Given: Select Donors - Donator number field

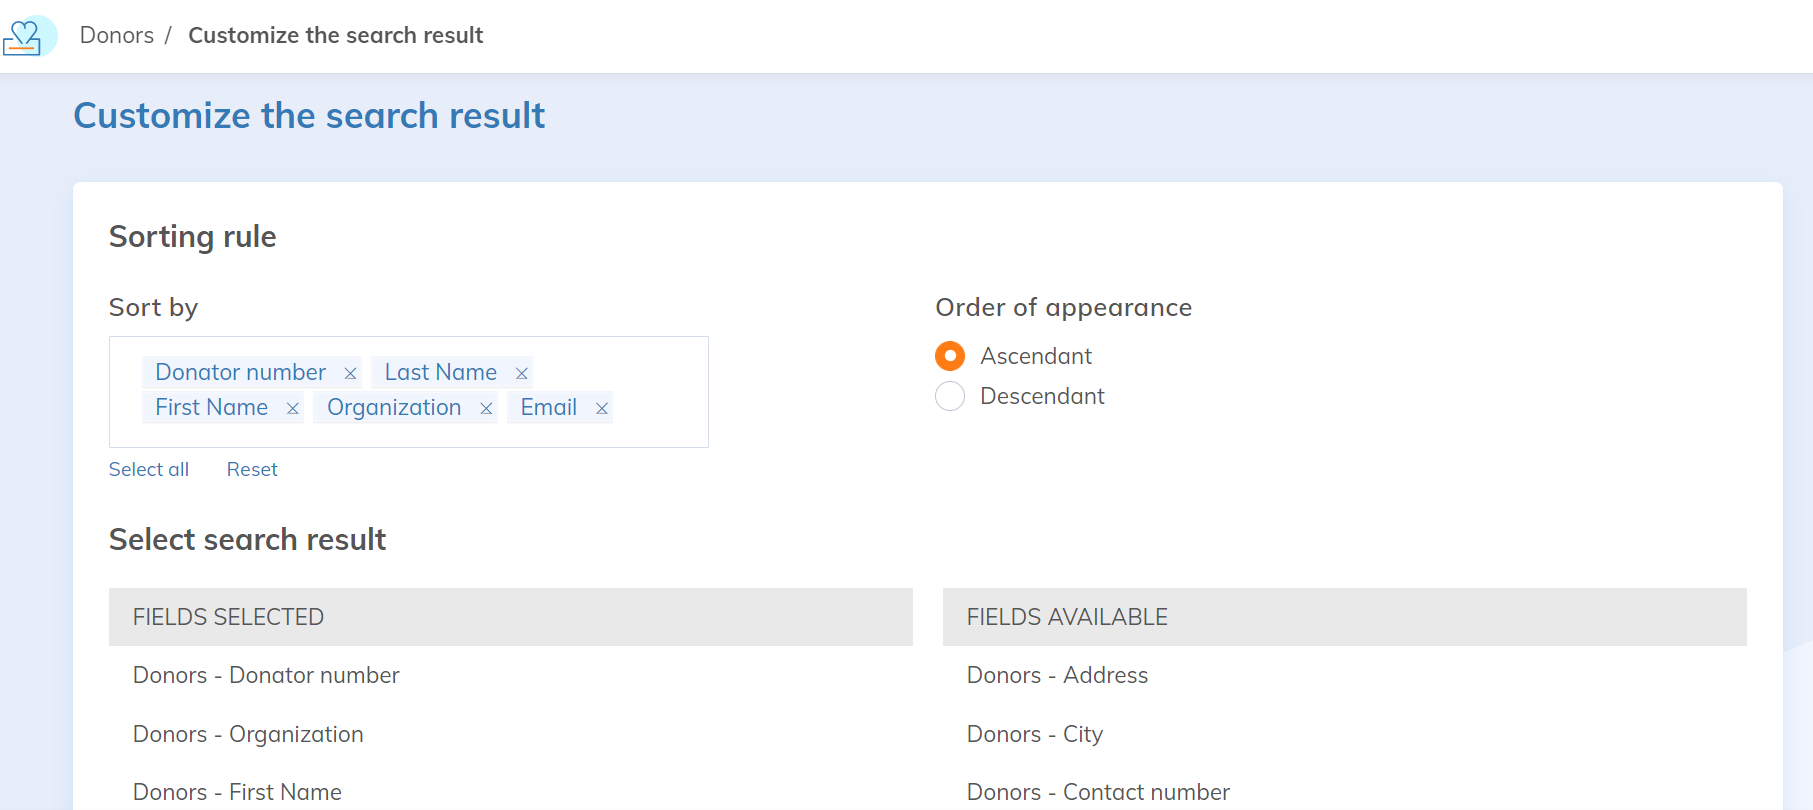Looking at the screenshot, I should 266,675.
